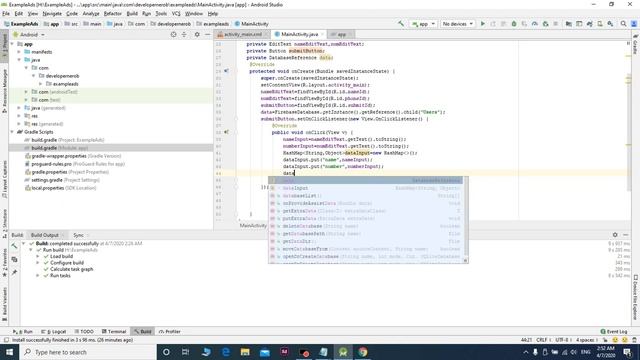The image size is (640, 360).
Task: Expand the res folder
Action: 19,116
